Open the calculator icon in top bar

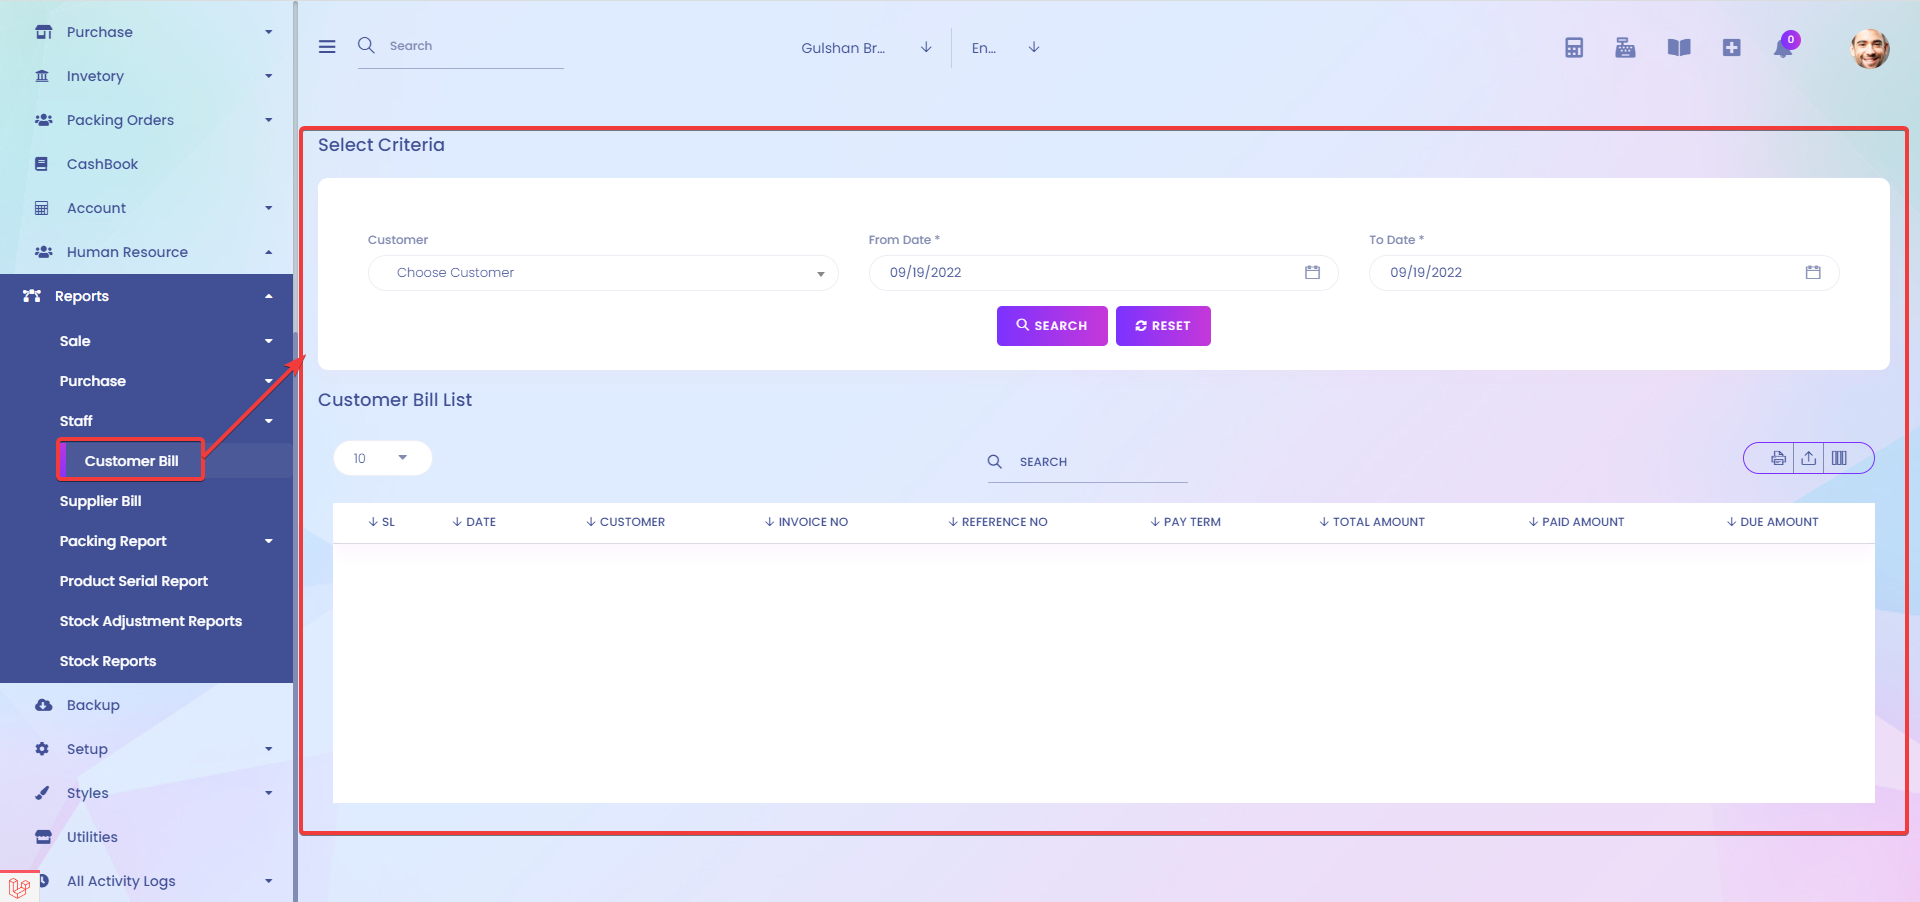point(1574,47)
